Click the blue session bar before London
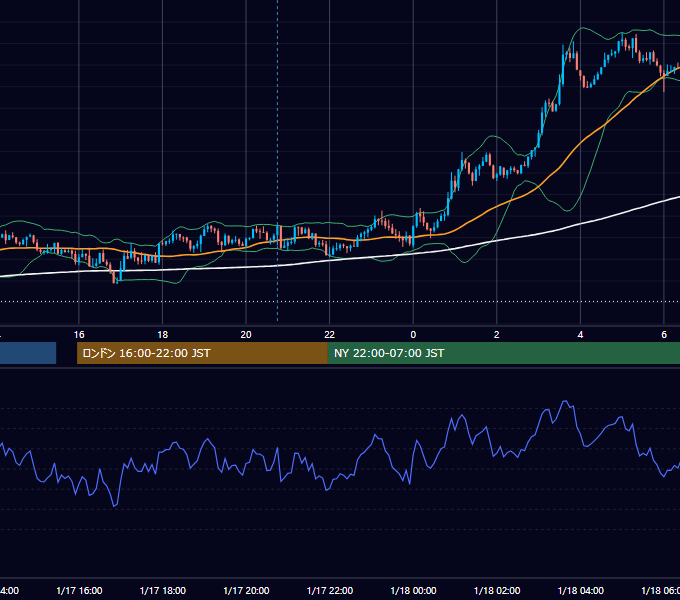Image resolution: width=680 pixels, height=600 pixels. click(x=28, y=353)
